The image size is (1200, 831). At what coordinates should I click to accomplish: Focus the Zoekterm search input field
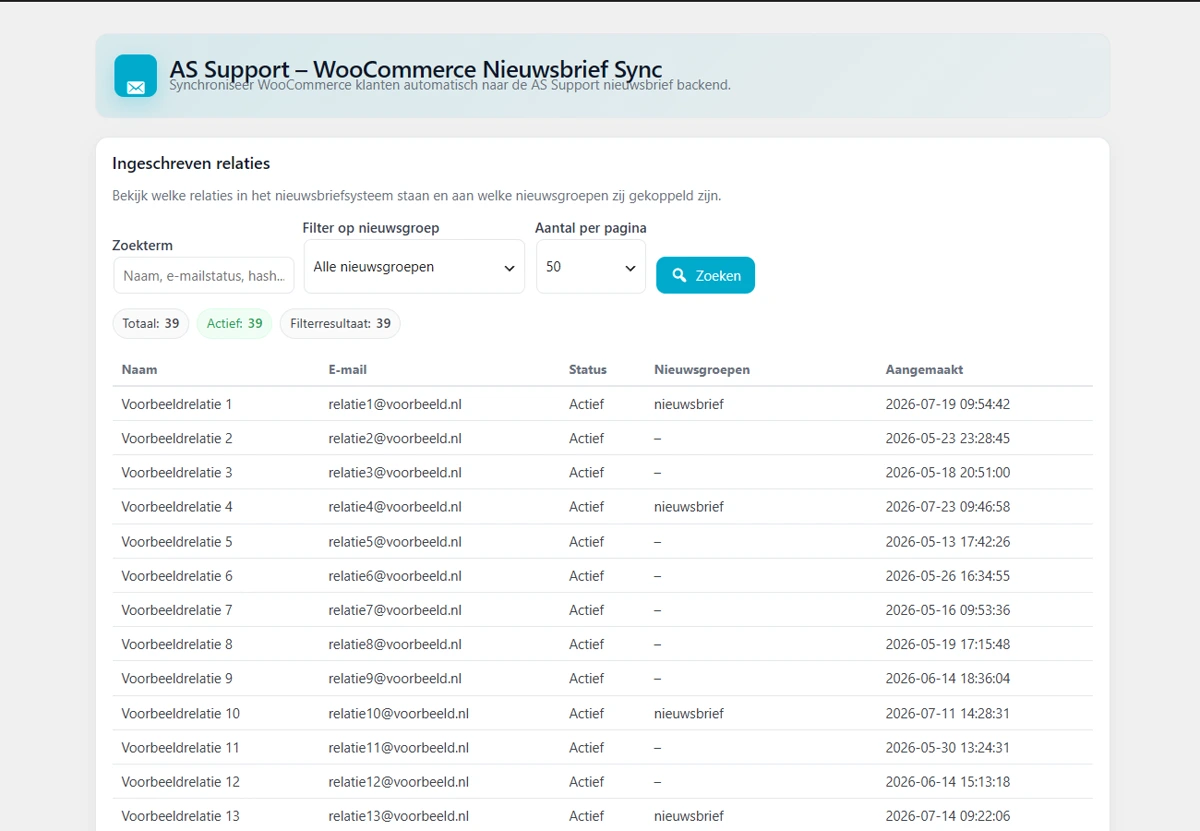pyautogui.click(x=204, y=275)
